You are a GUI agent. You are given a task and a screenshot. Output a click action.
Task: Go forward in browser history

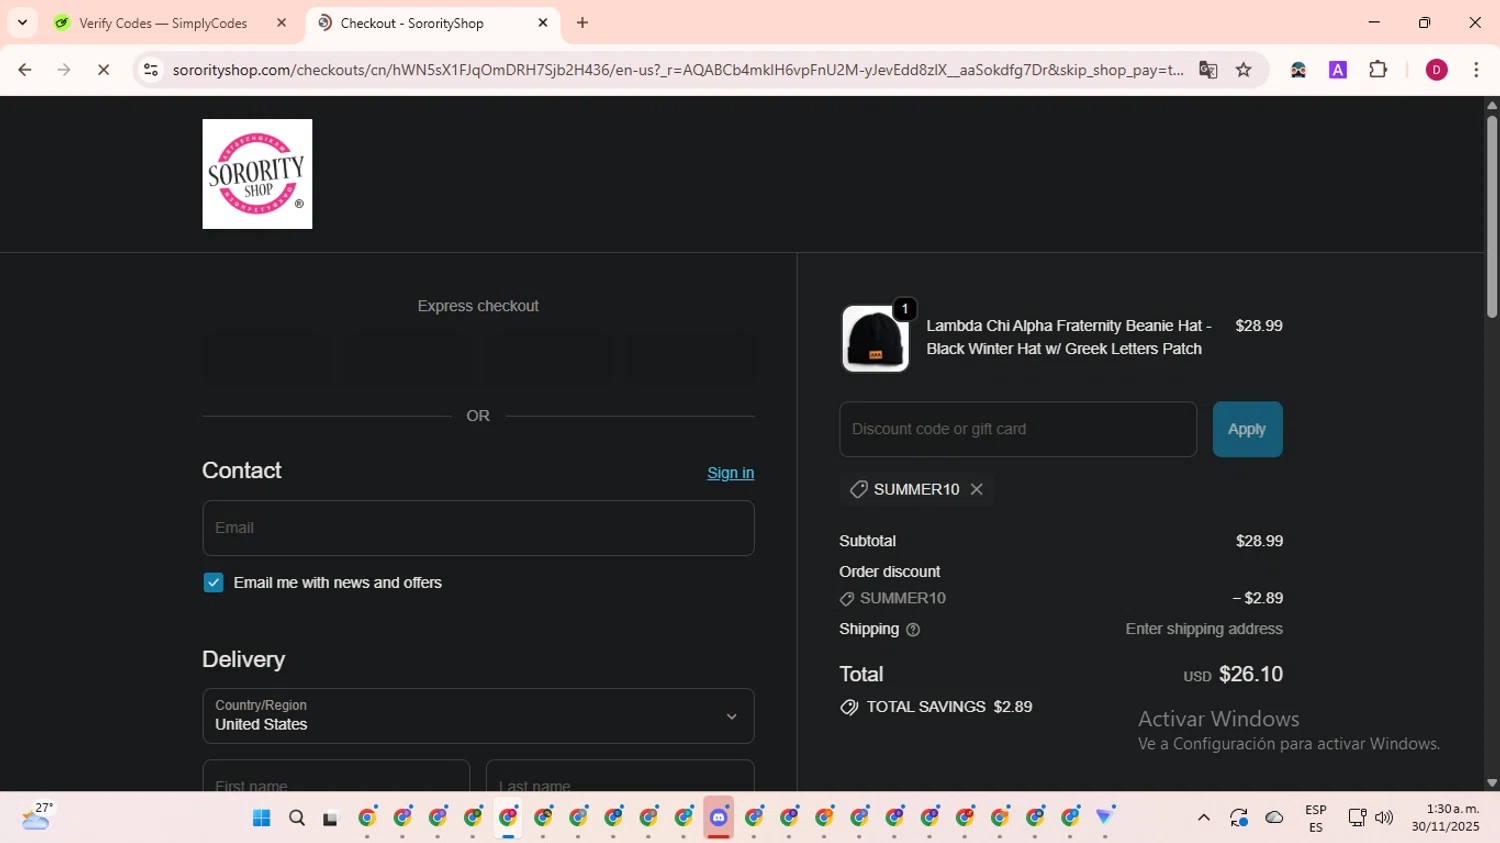[x=64, y=70]
